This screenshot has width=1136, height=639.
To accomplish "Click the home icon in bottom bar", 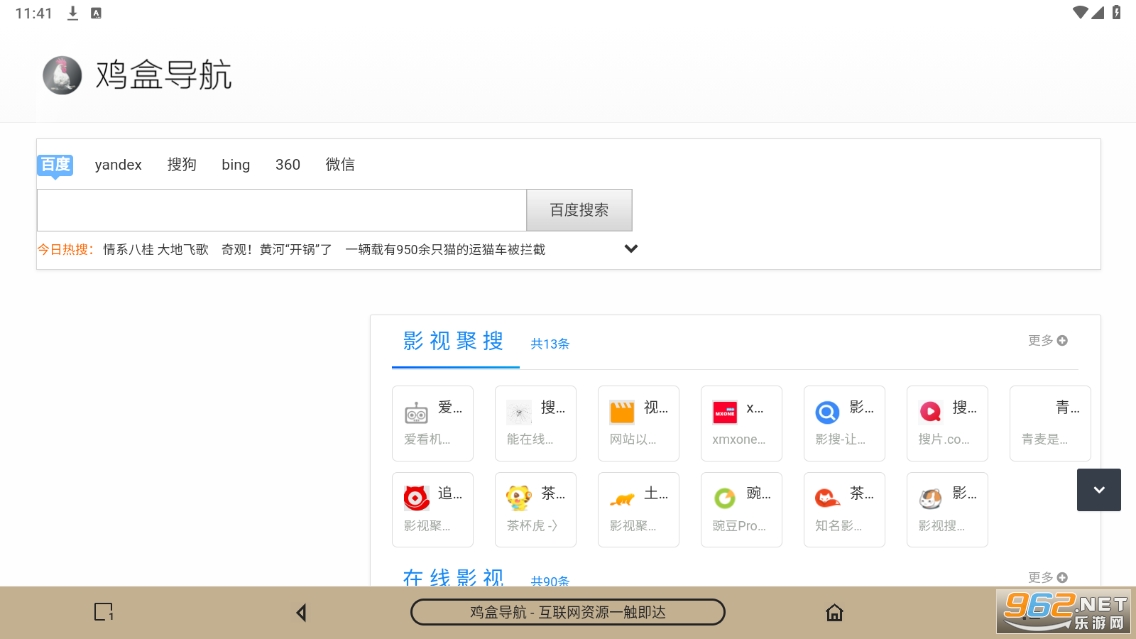I will (x=834, y=612).
